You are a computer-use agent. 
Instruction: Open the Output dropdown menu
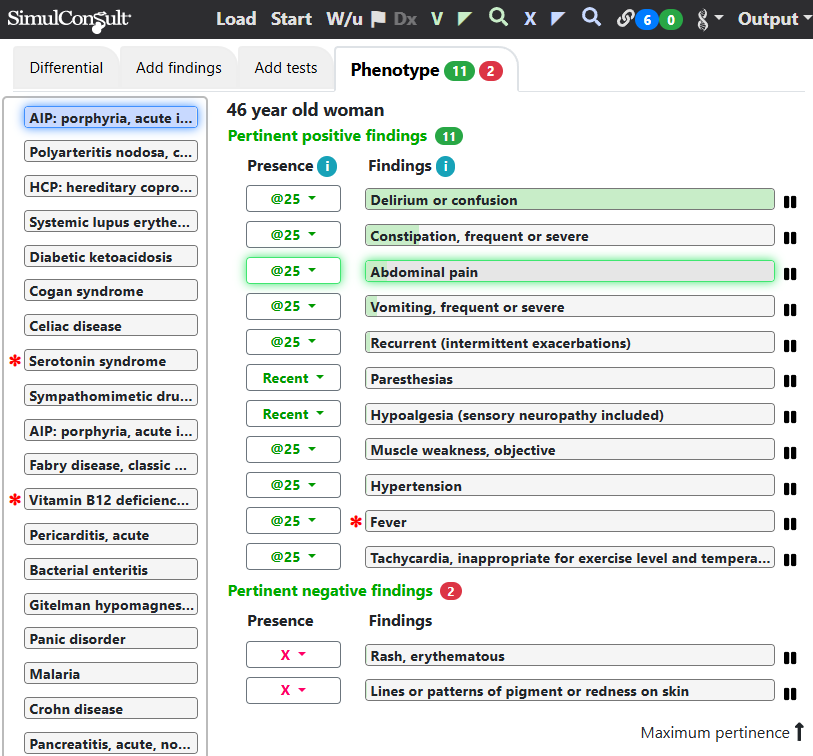775,19
